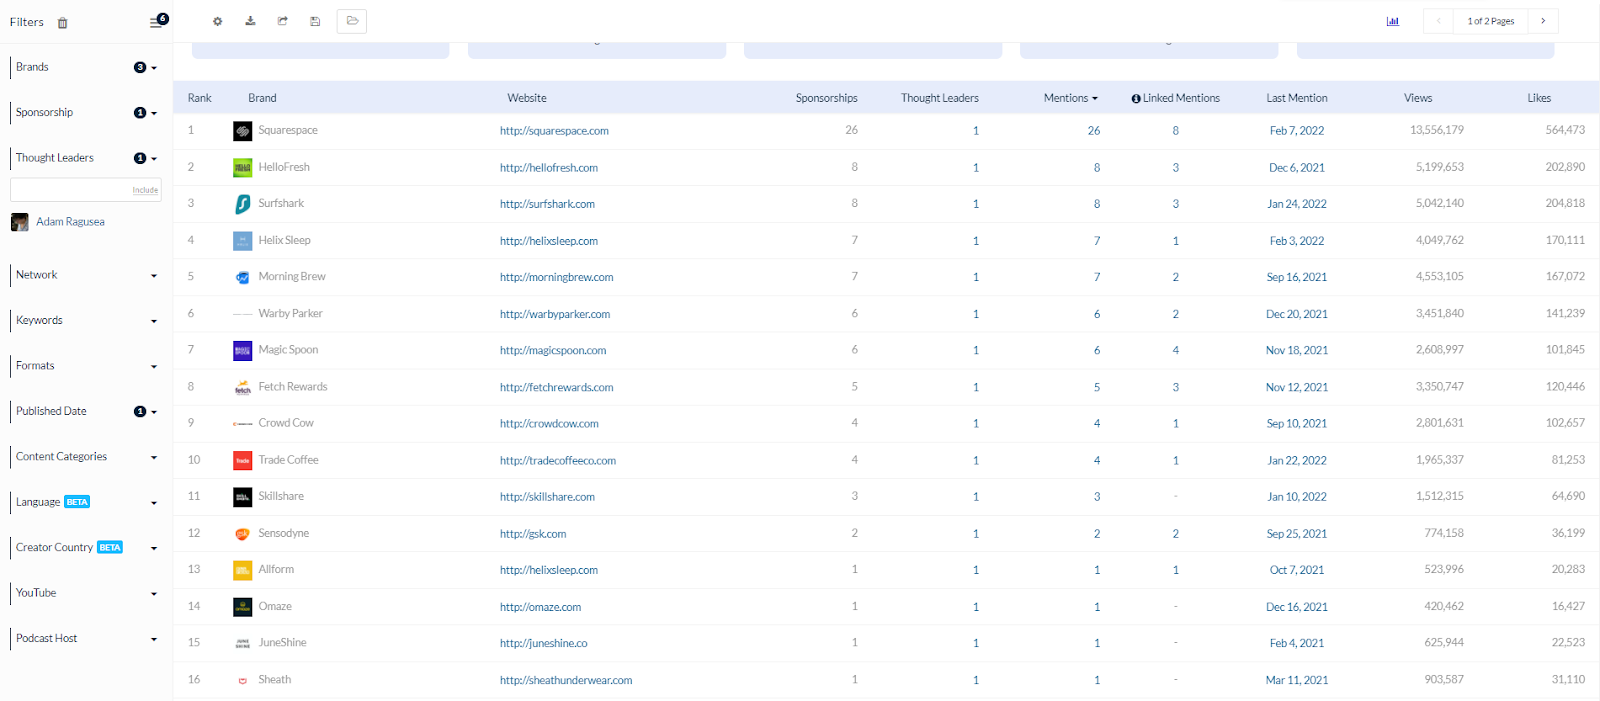Share the report with the export arrow icon
Viewport: 1600px width, 701px height.
coord(283,21)
